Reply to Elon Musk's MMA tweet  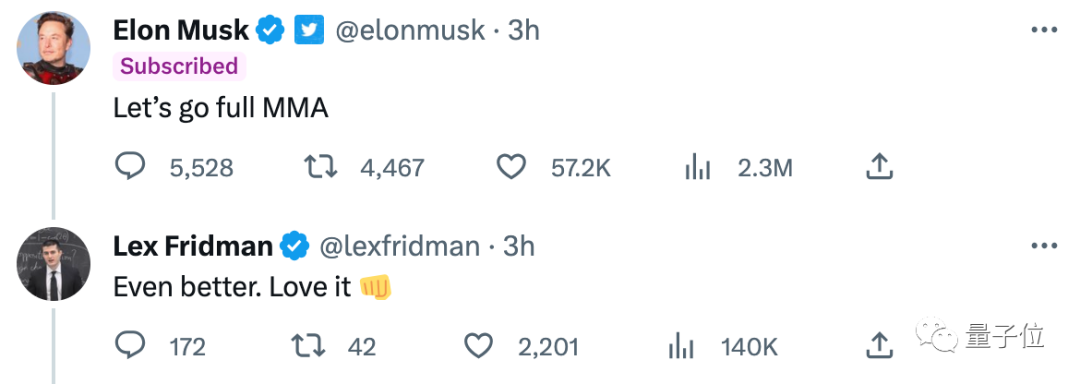coord(129,167)
